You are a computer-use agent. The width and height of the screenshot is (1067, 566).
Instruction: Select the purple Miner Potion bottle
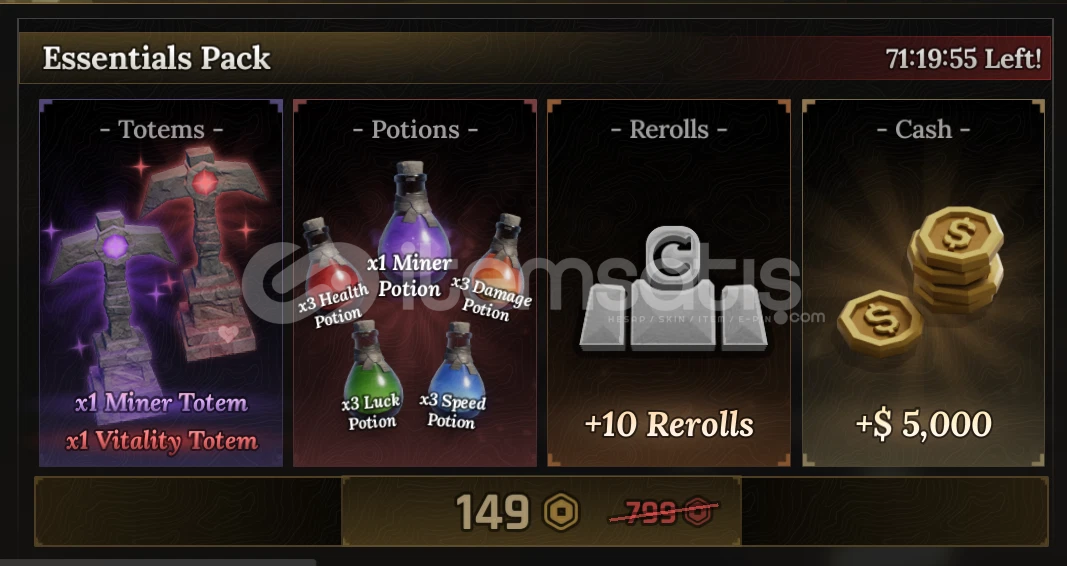[413, 218]
